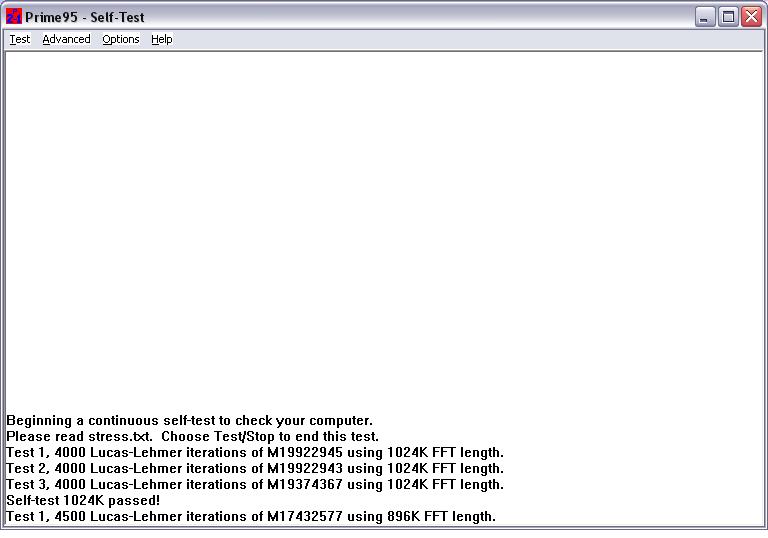Open the Options menu
Screen dimensions: 768x538
120,39
